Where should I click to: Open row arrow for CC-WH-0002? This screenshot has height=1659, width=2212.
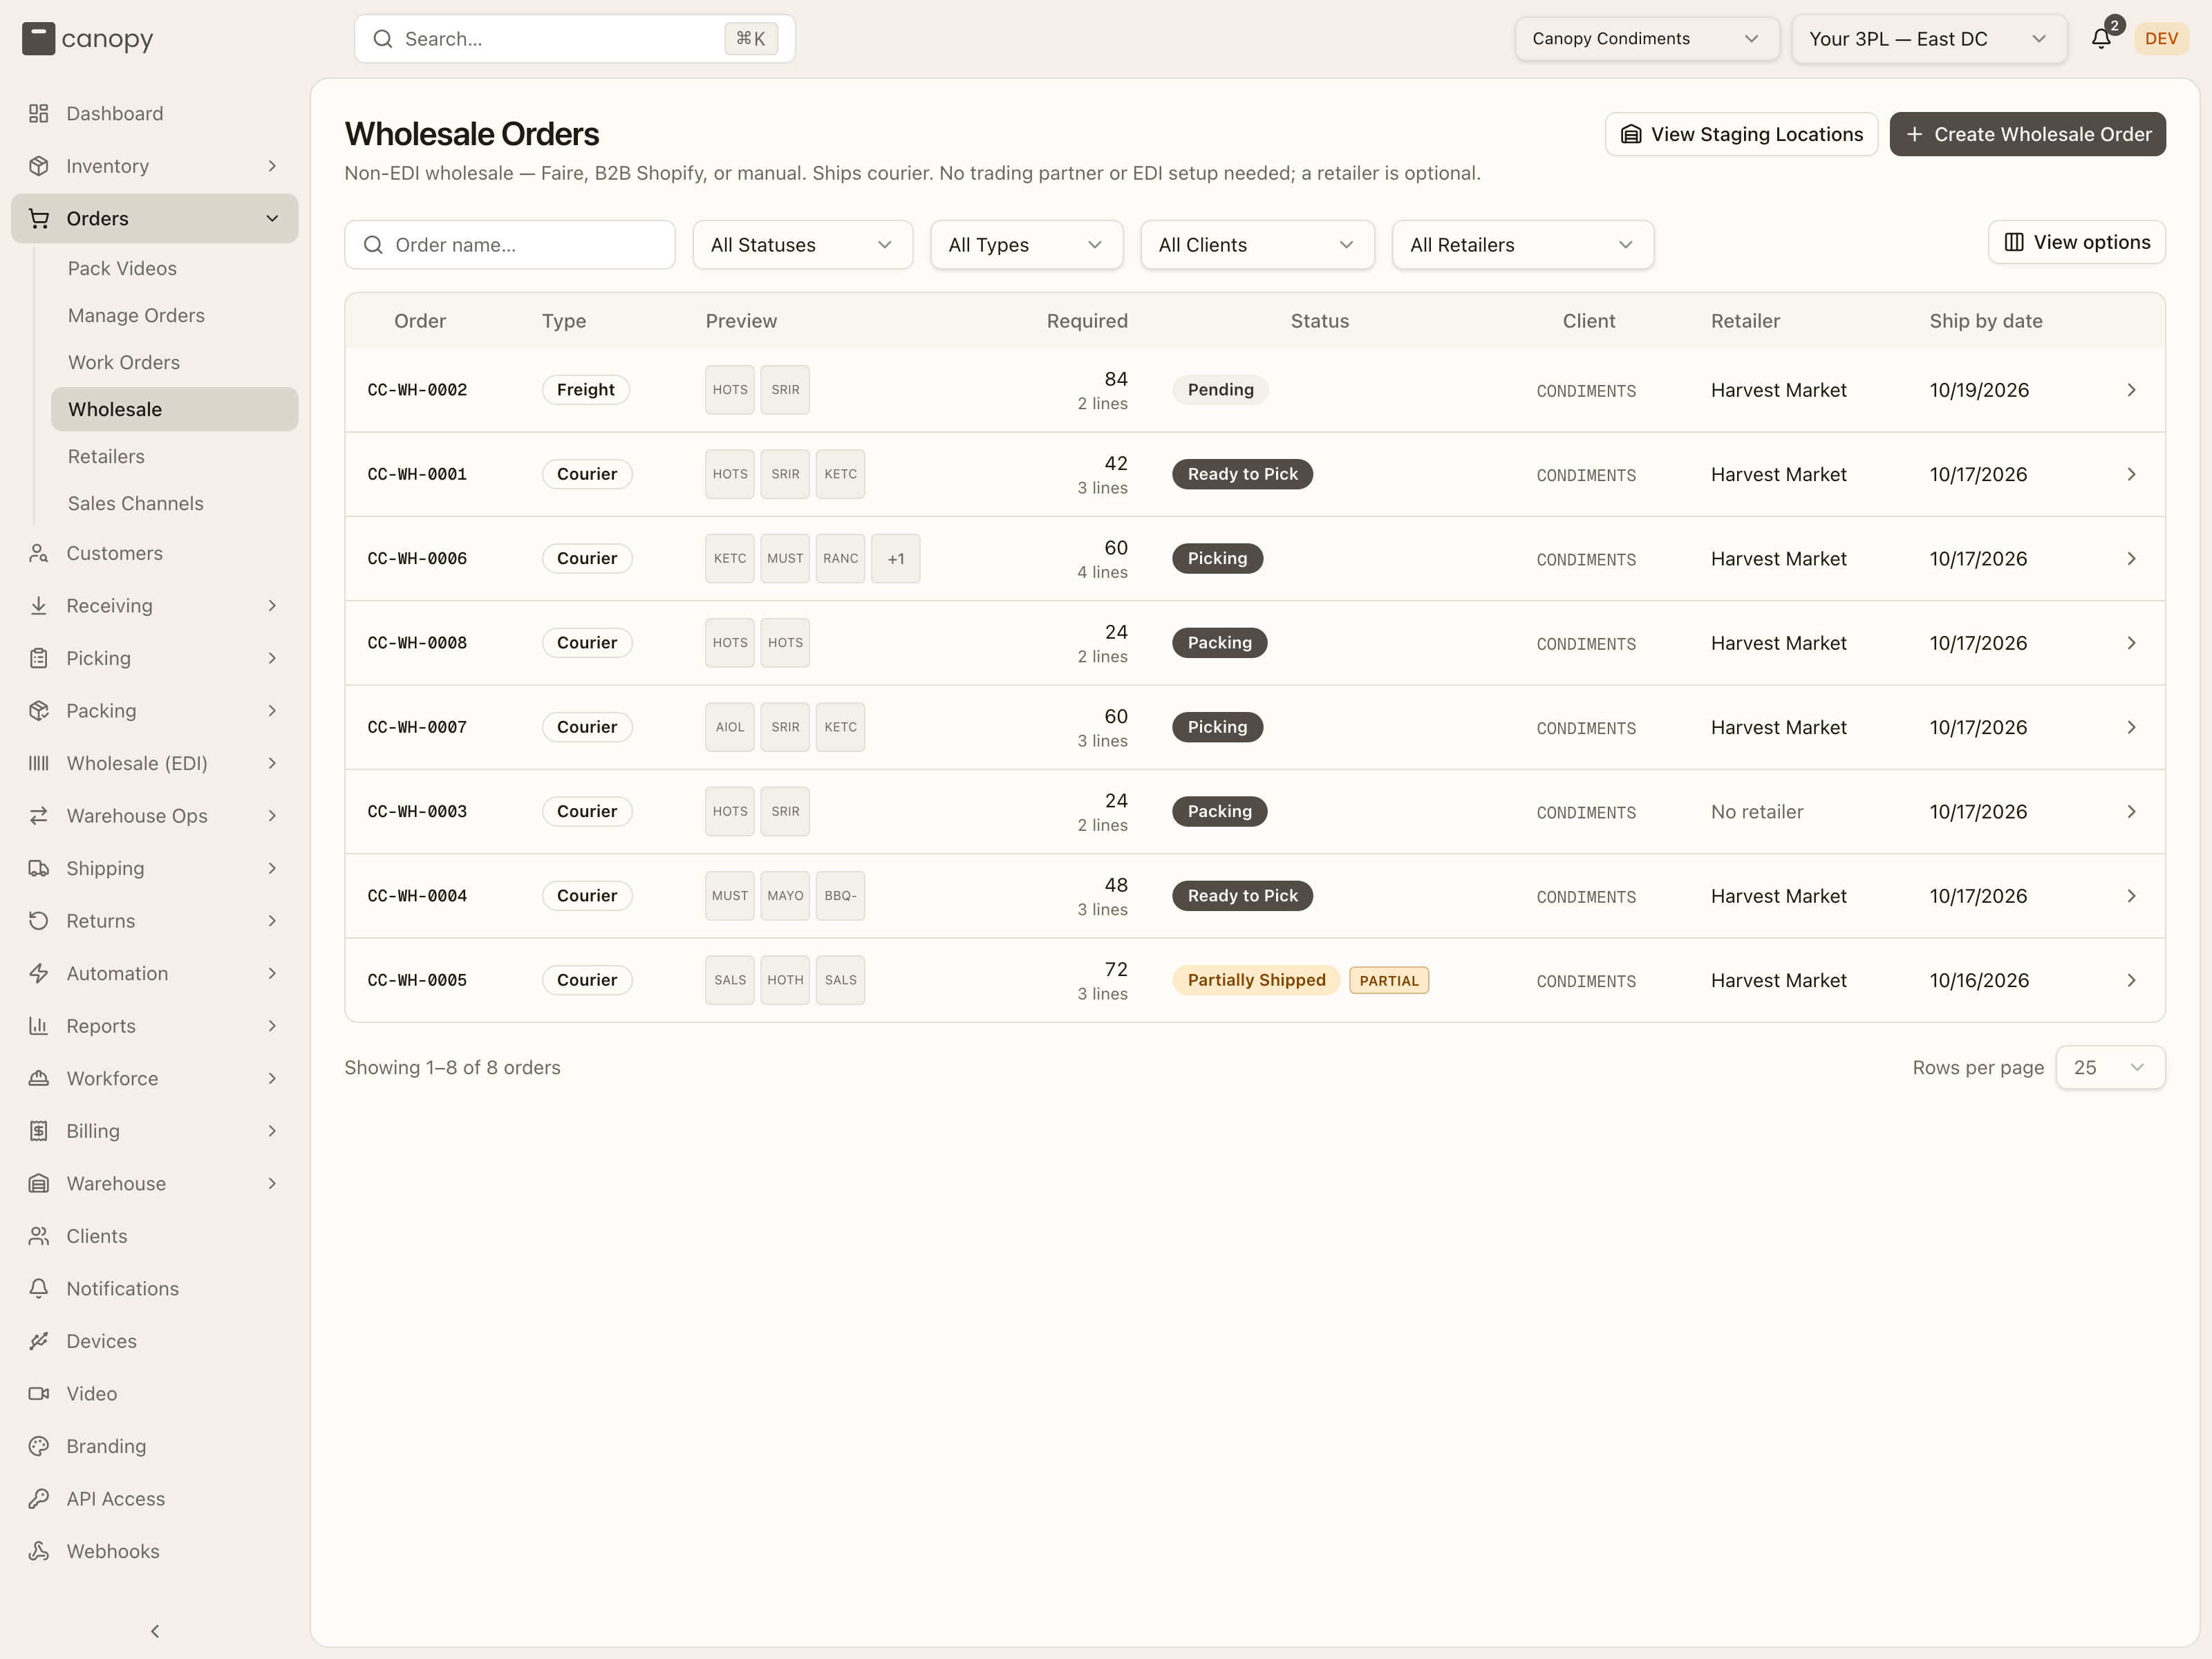pos(2131,390)
